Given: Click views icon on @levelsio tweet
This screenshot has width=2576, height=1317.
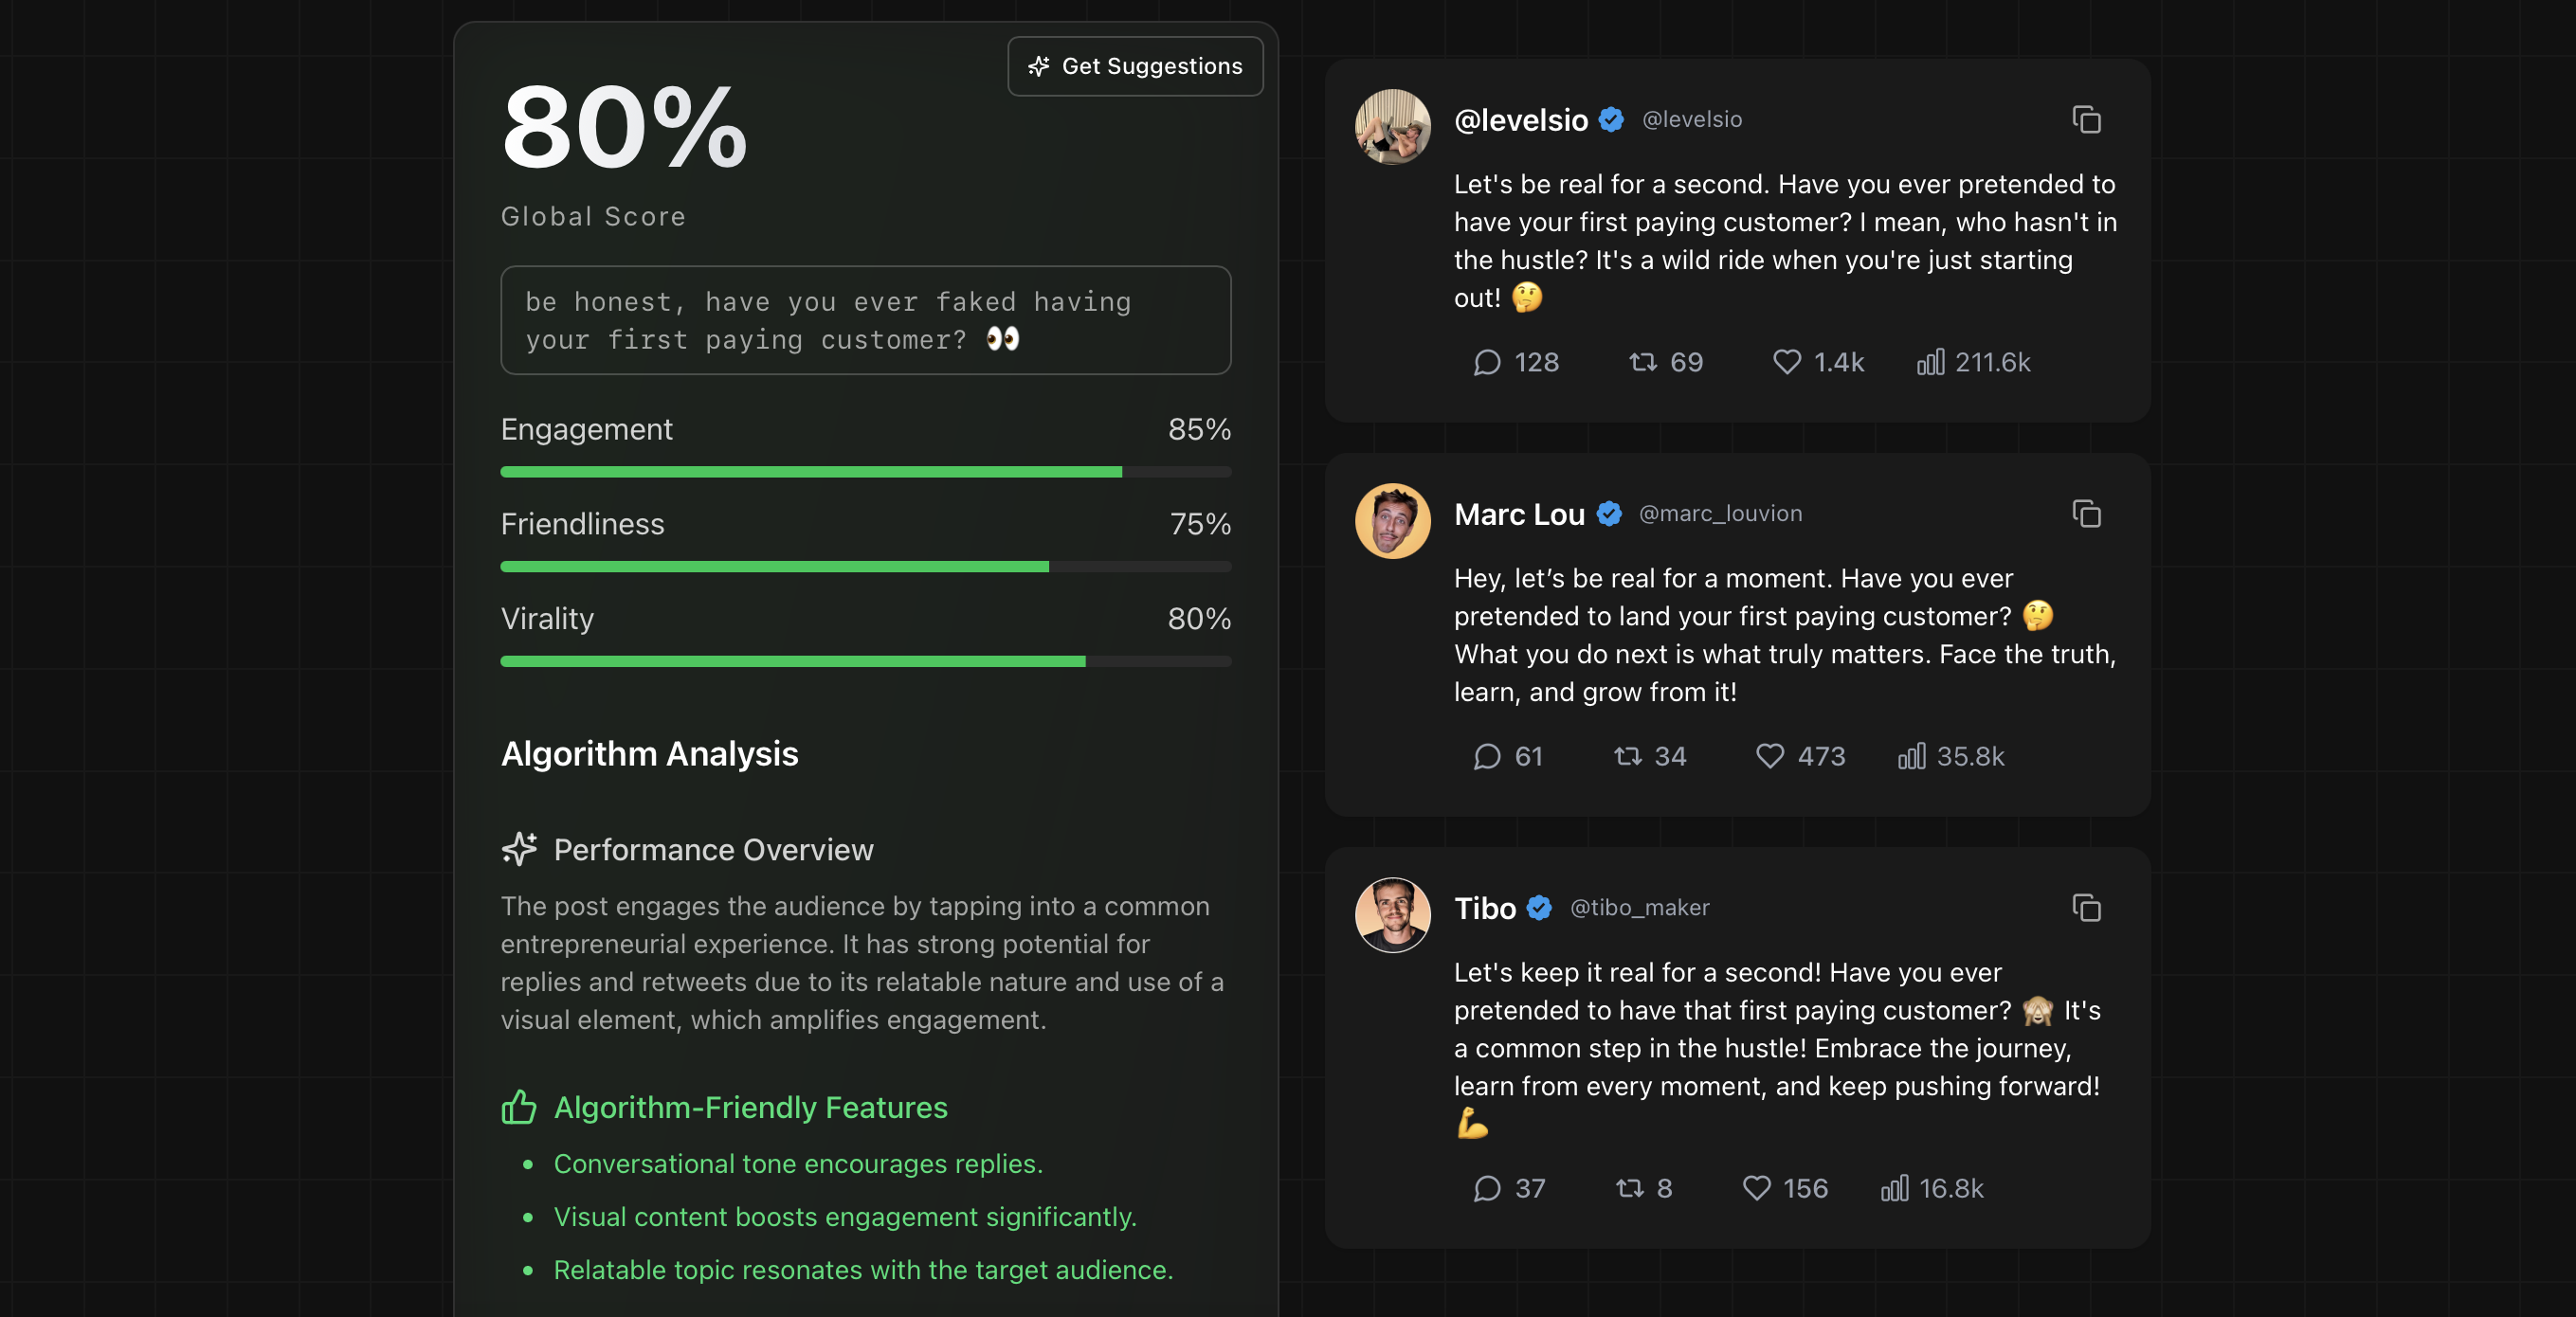Looking at the screenshot, I should coord(1930,362).
